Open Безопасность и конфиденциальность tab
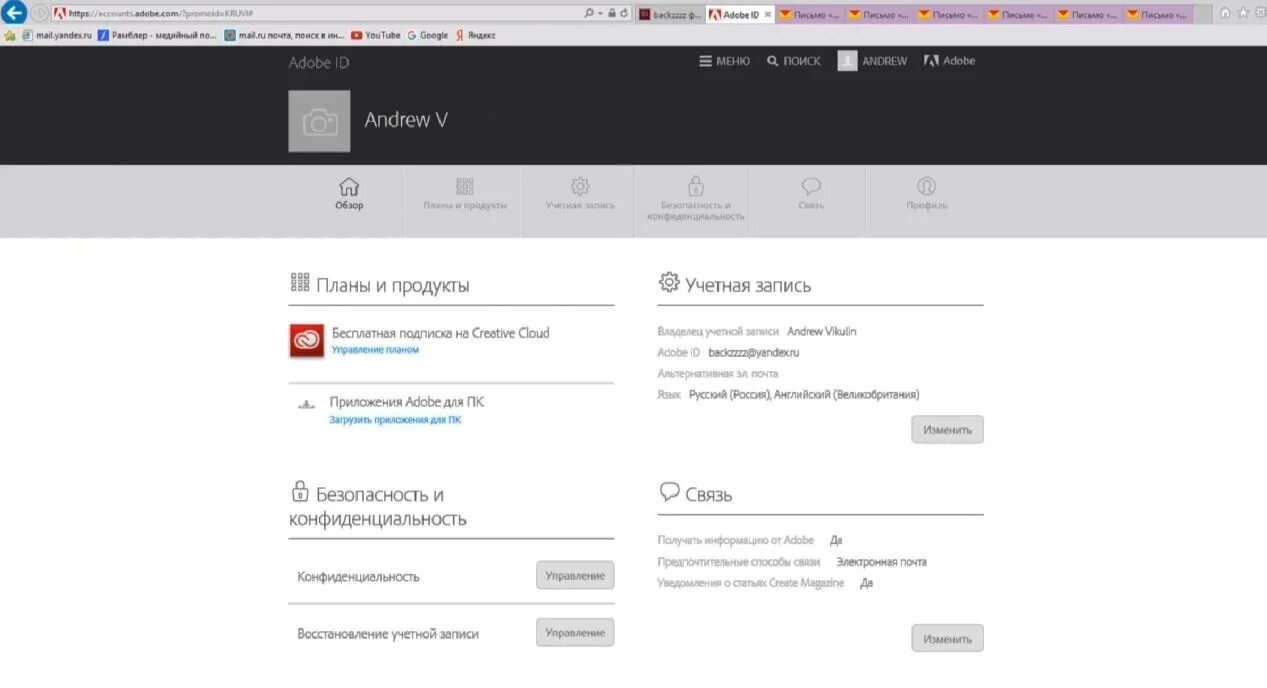 696,198
